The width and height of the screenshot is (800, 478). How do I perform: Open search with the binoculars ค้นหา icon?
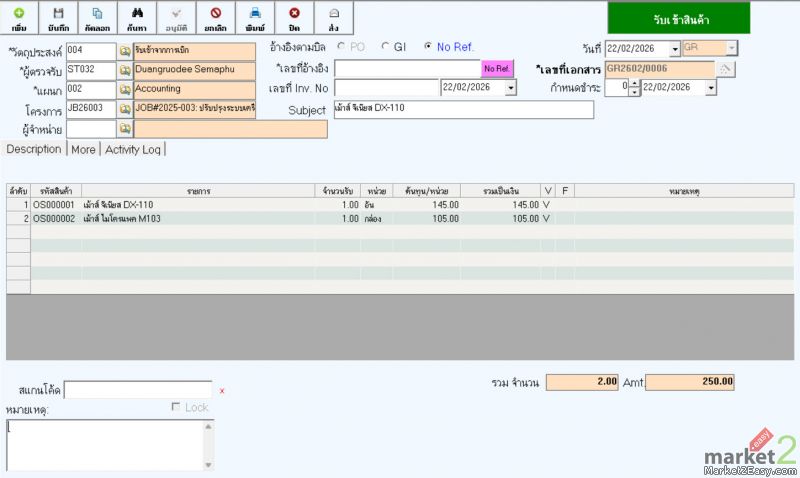(x=137, y=16)
